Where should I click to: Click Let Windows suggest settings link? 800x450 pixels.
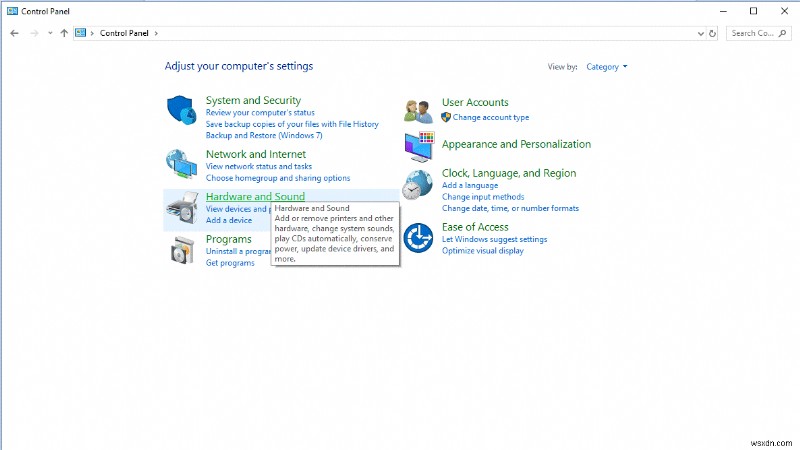[x=494, y=239]
